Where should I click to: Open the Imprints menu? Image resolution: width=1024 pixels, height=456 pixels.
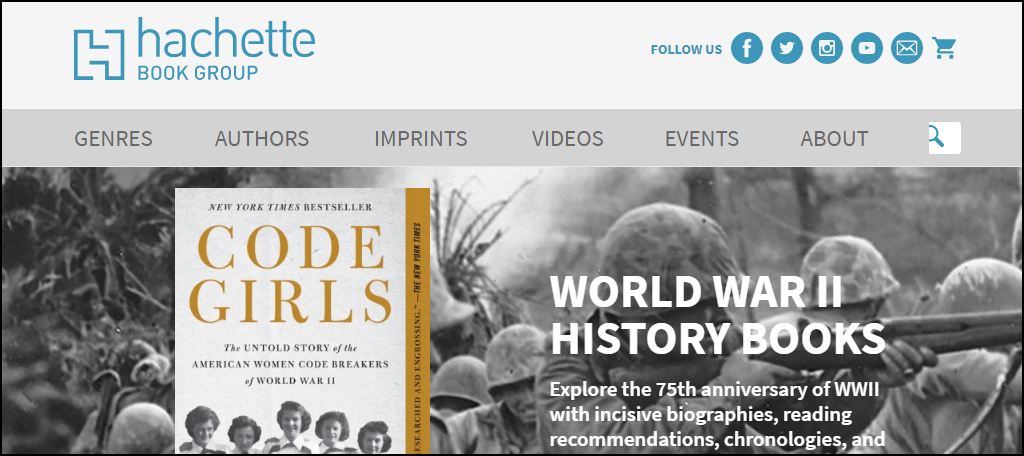[421, 138]
